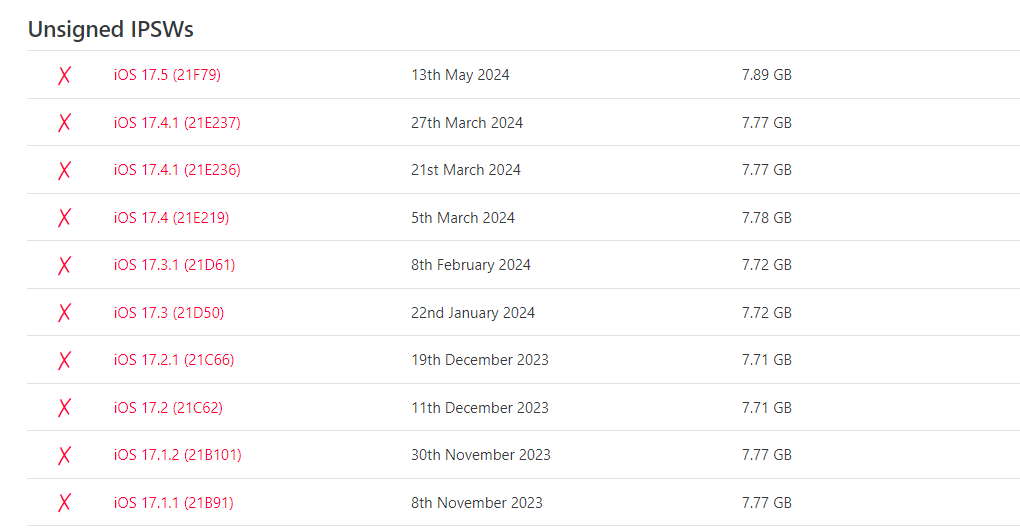Click the red X for iOS 17.1.1

64,503
